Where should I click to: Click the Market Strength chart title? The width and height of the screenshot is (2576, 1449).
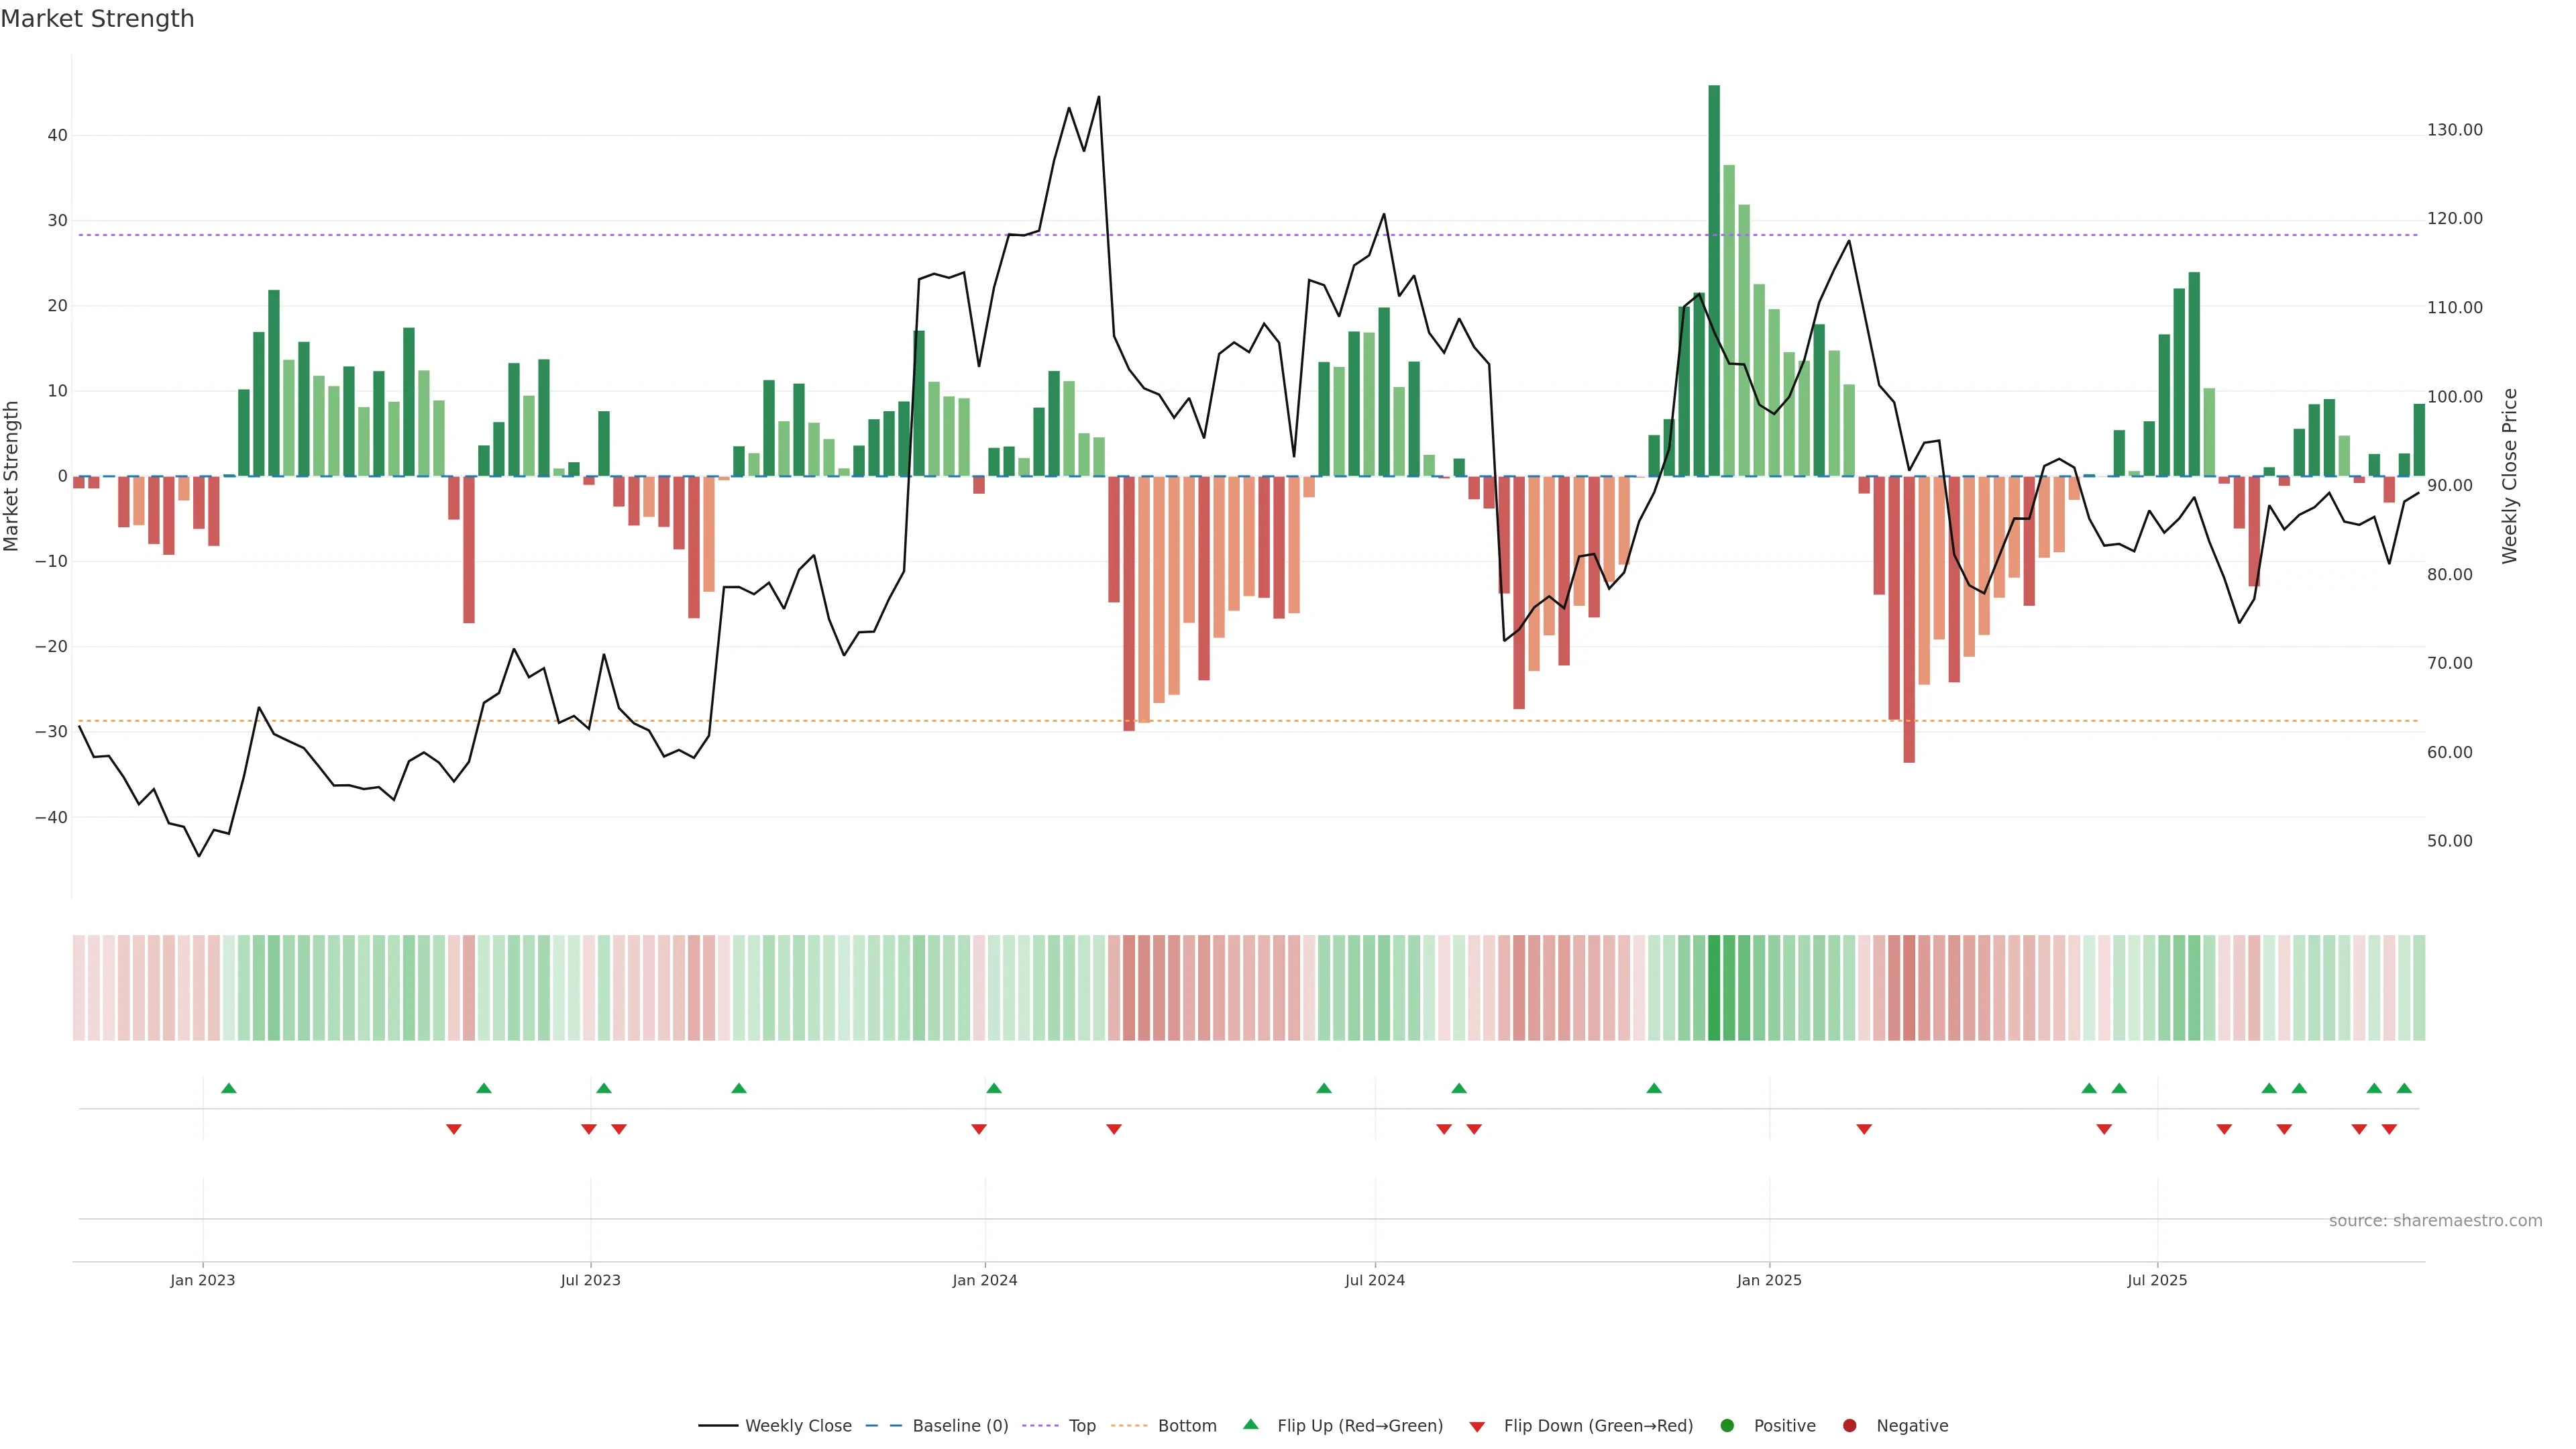coord(97,19)
